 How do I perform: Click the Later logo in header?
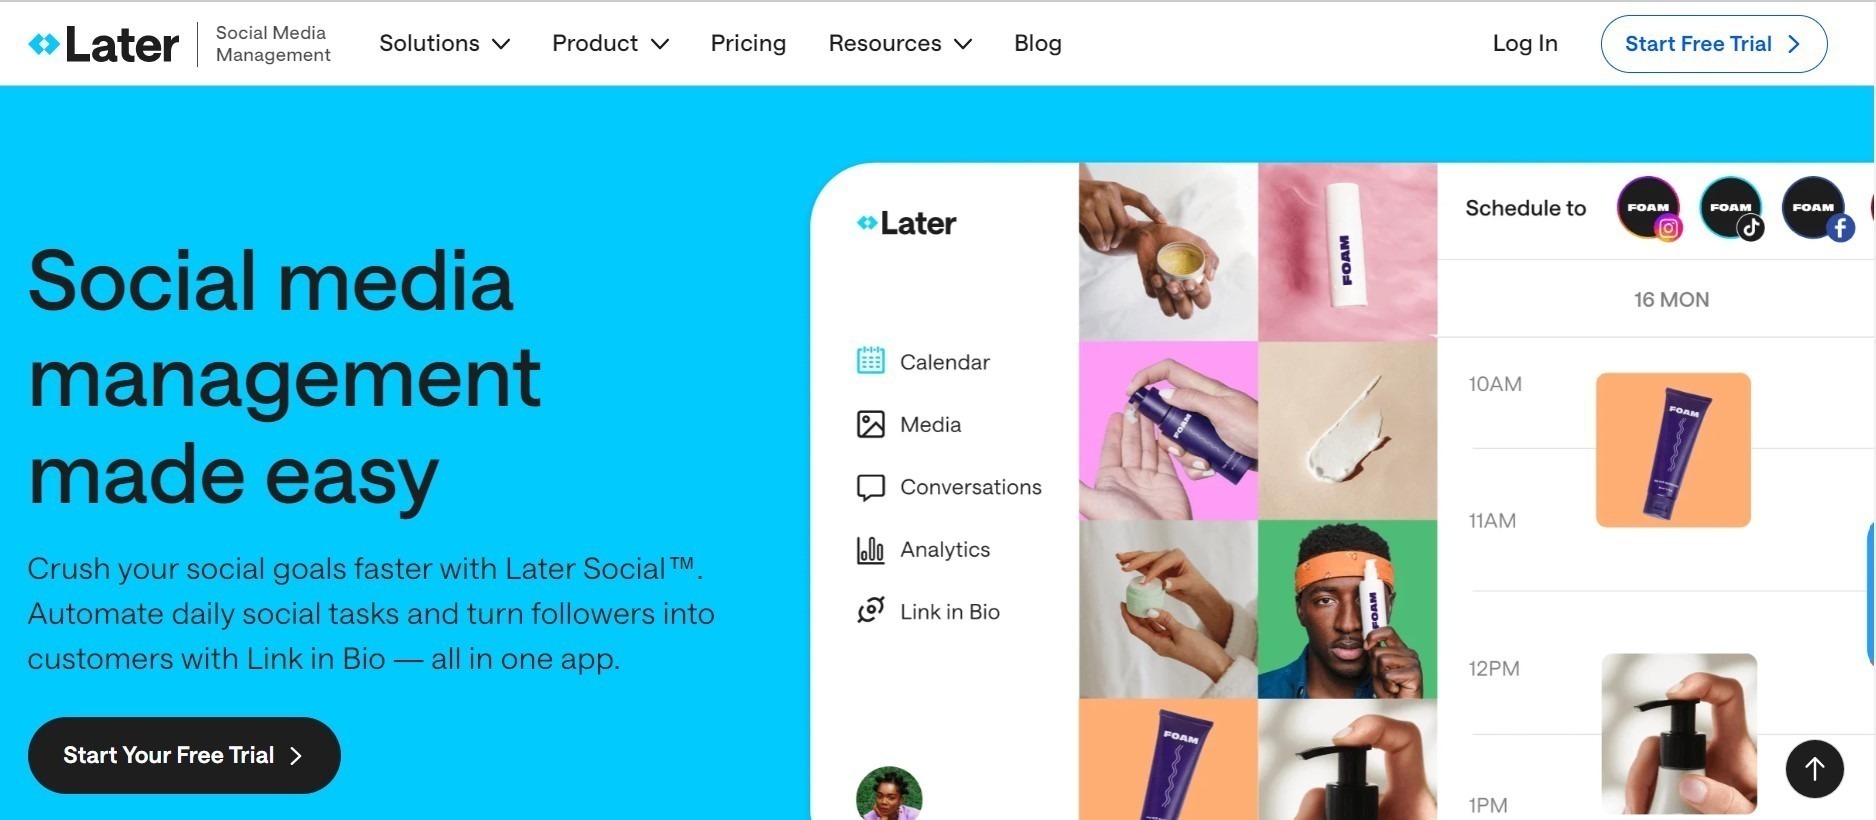coord(104,44)
